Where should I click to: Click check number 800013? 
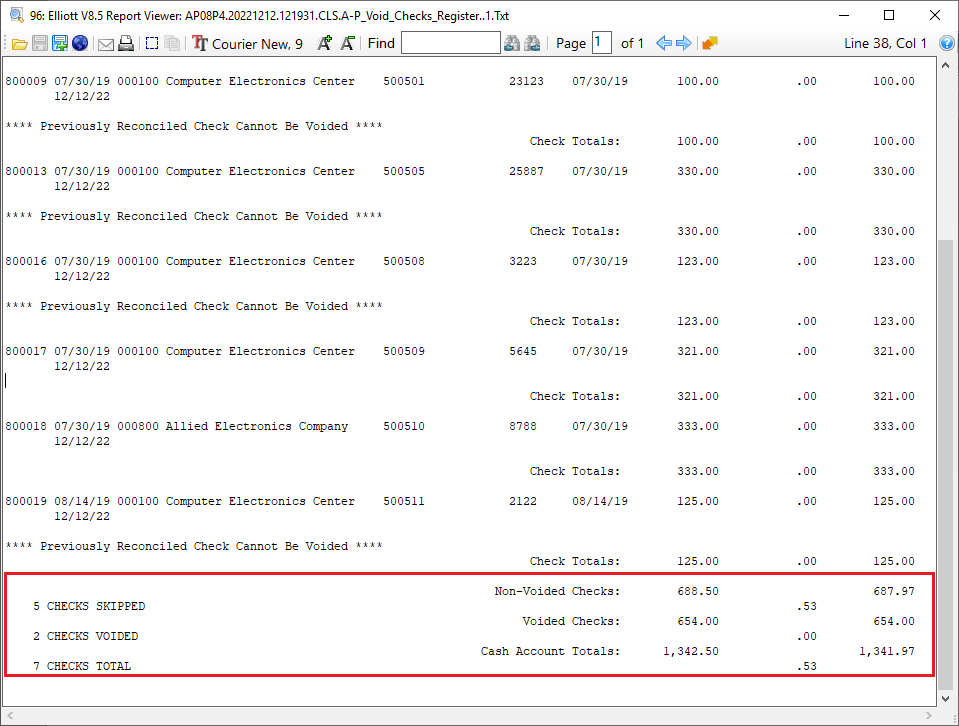click(x=26, y=171)
